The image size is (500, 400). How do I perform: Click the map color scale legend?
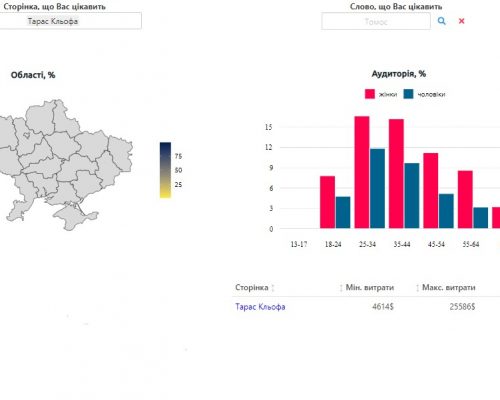165,170
